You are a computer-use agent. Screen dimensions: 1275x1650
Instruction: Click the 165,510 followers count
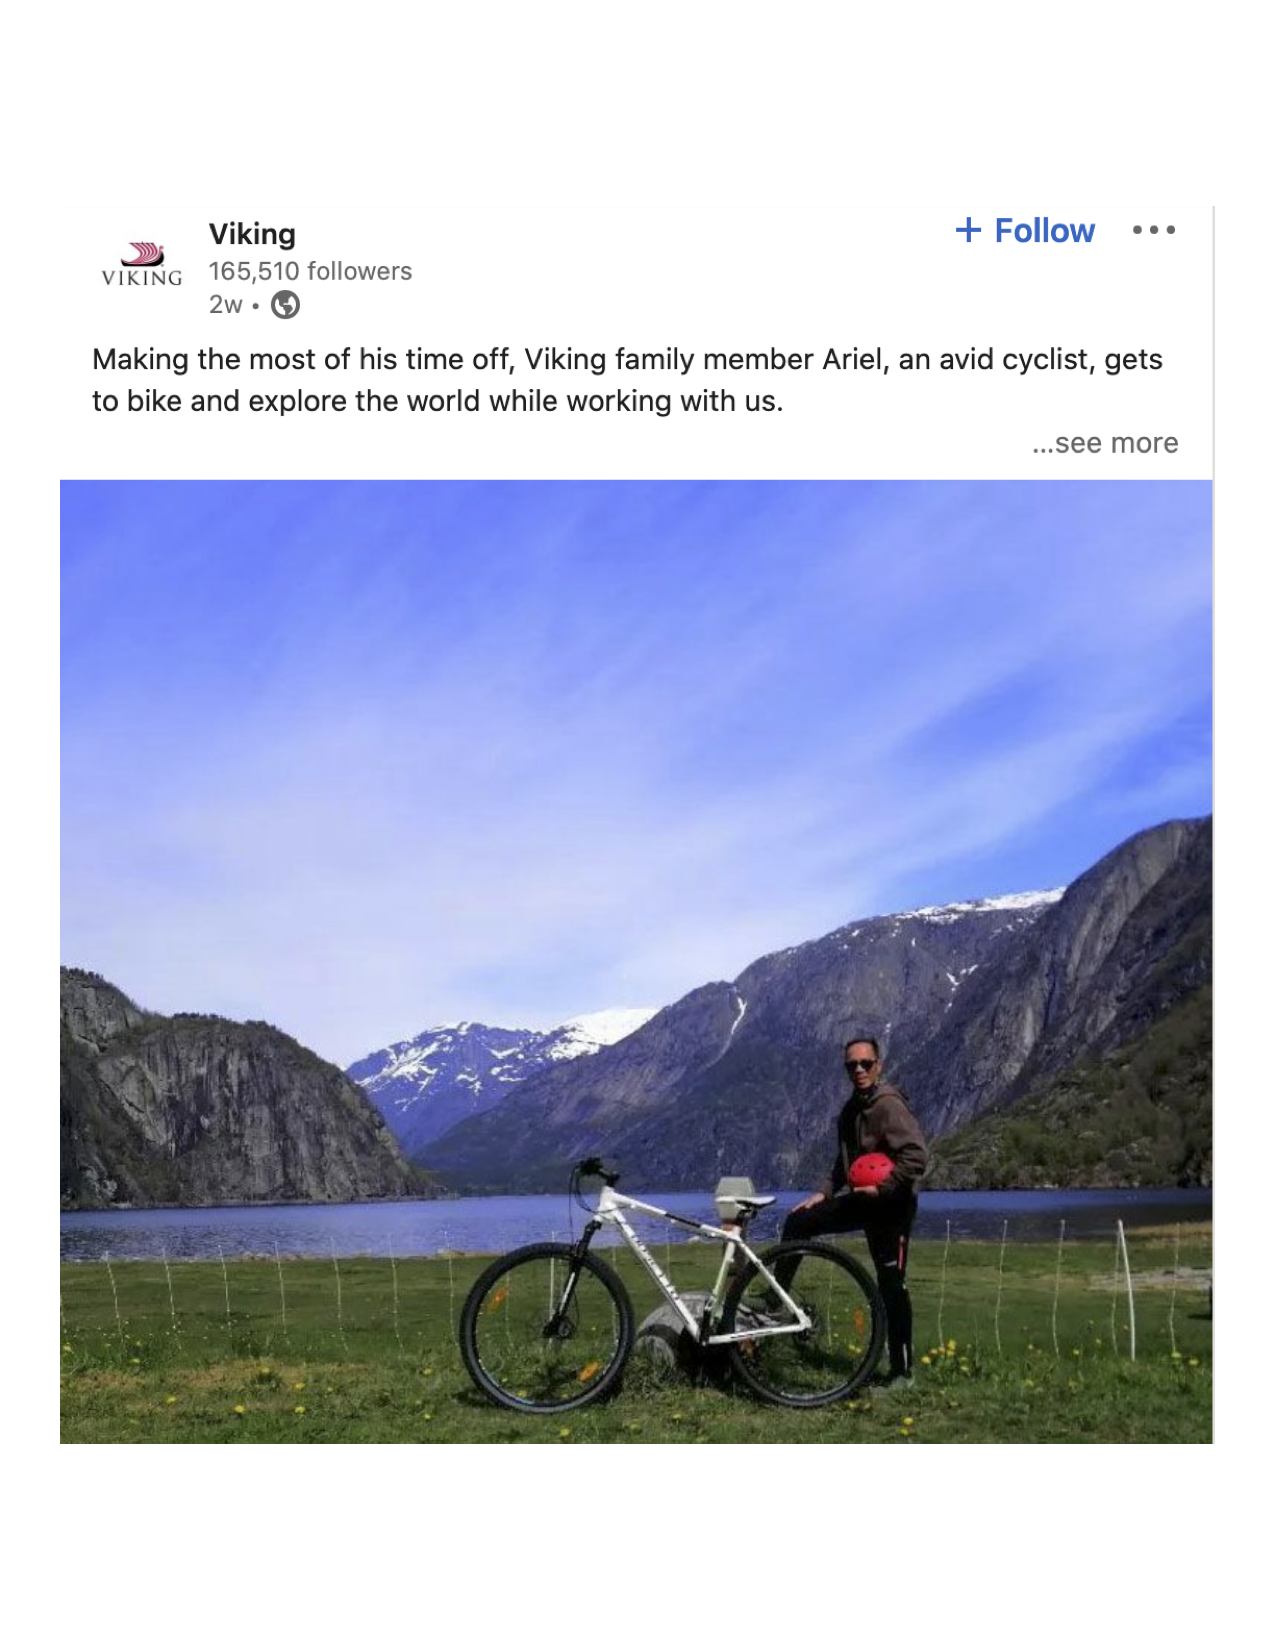pyautogui.click(x=310, y=271)
